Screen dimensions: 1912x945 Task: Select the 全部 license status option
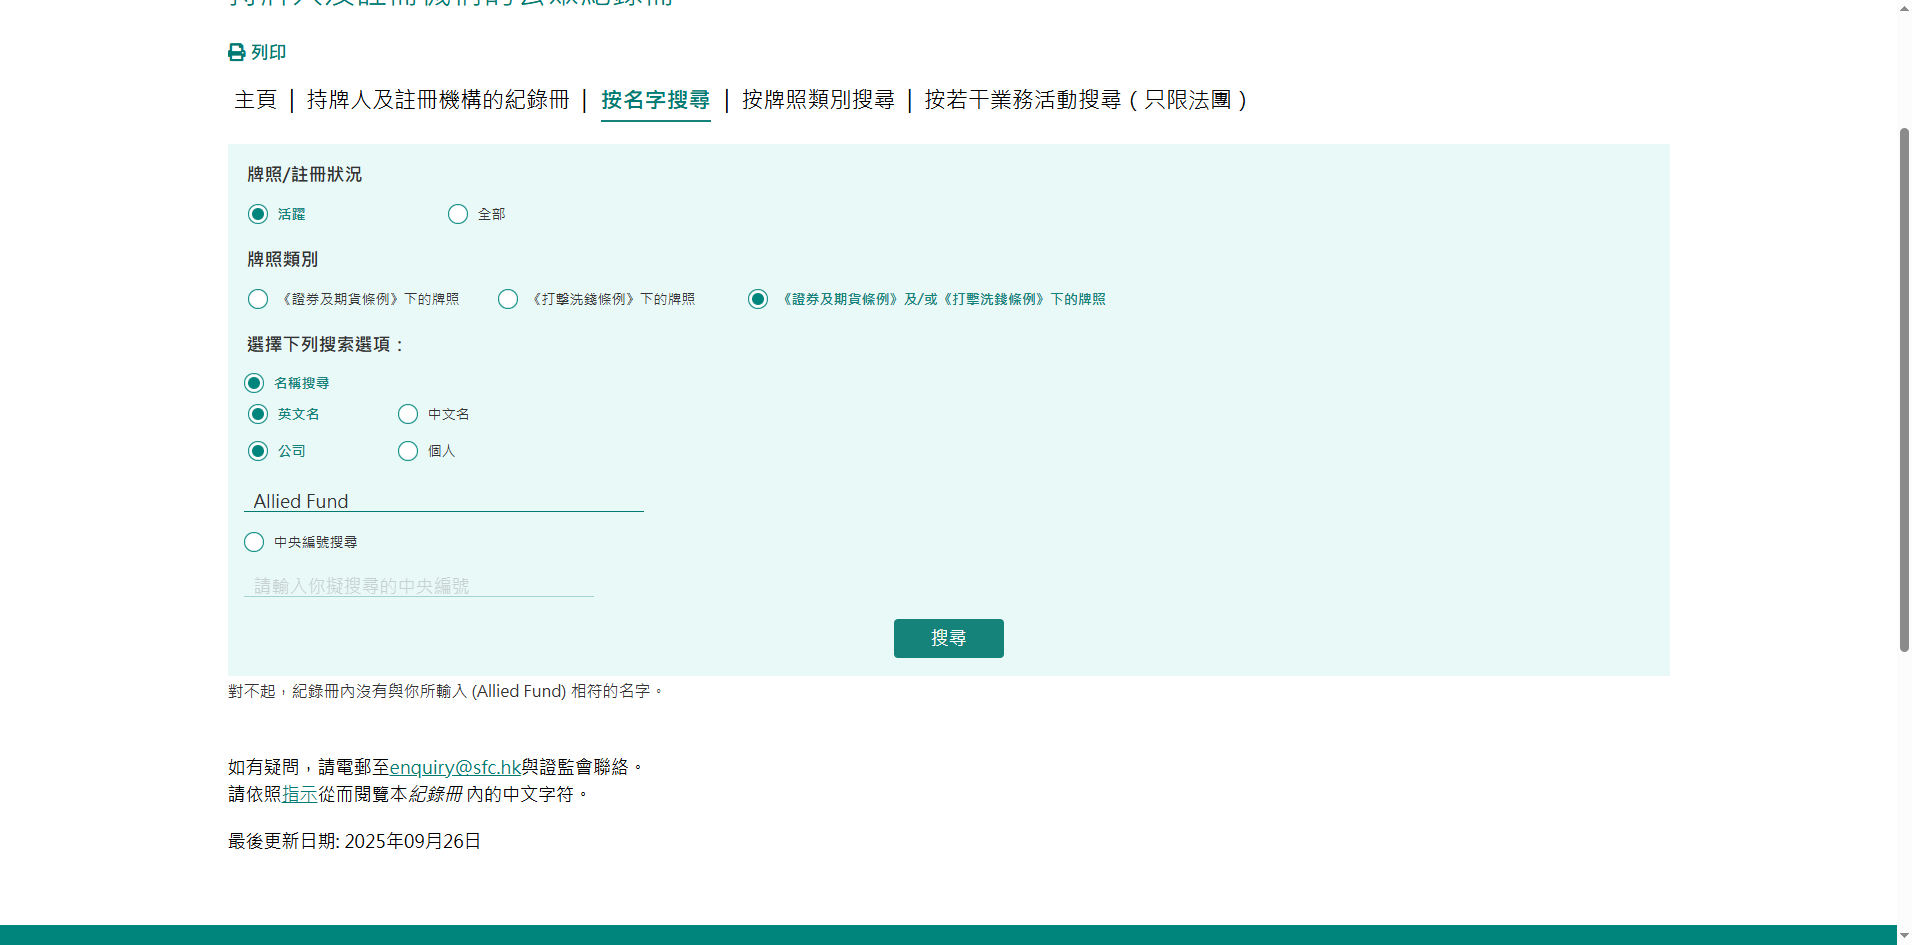coord(458,214)
